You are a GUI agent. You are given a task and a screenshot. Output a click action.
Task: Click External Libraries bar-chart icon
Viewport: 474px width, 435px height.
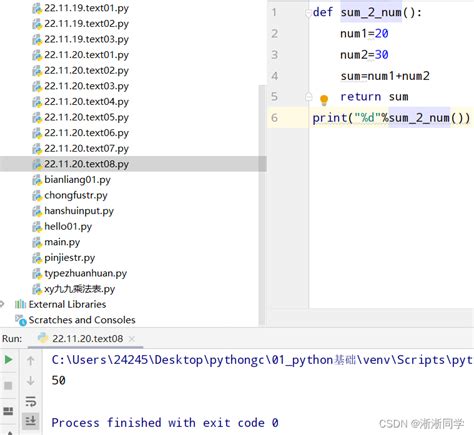(20, 304)
